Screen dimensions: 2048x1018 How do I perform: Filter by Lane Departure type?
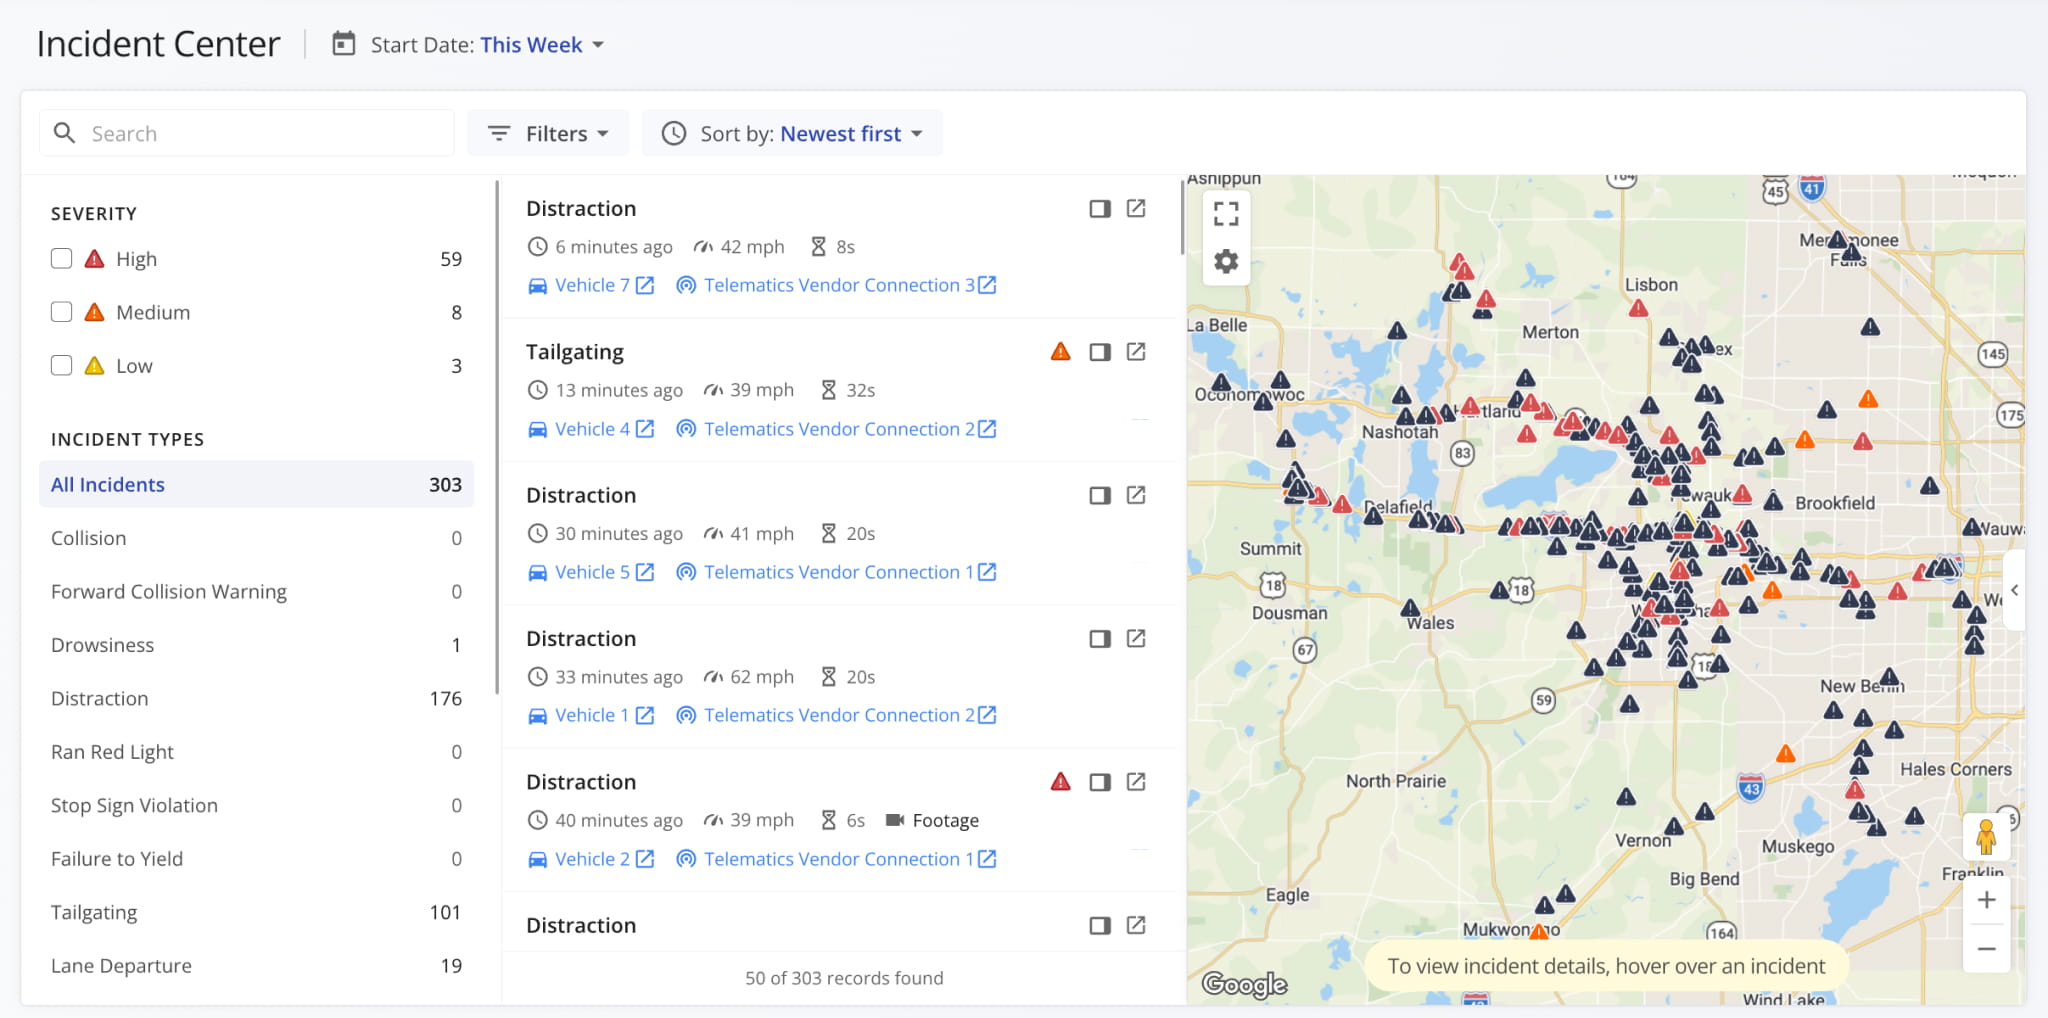(x=256, y=966)
